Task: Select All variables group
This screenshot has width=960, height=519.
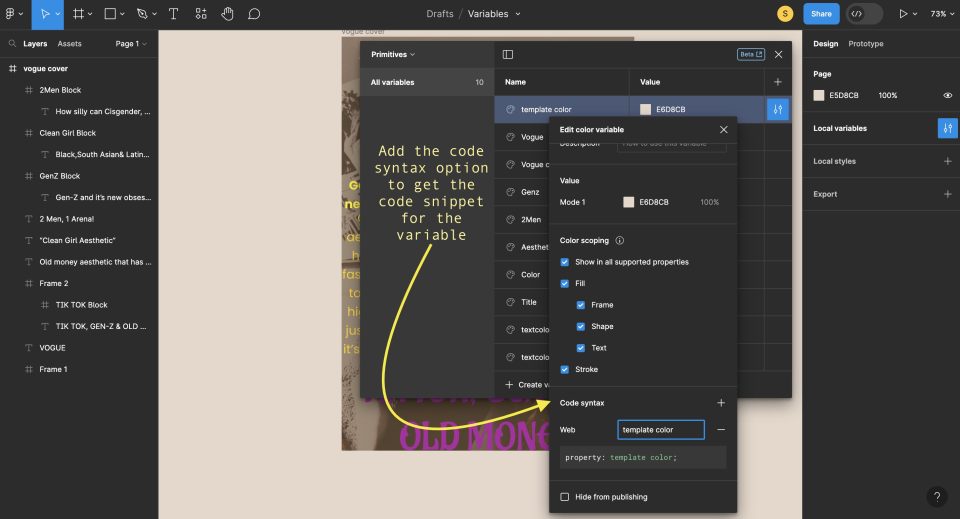Action: pyautogui.click(x=427, y=82)
